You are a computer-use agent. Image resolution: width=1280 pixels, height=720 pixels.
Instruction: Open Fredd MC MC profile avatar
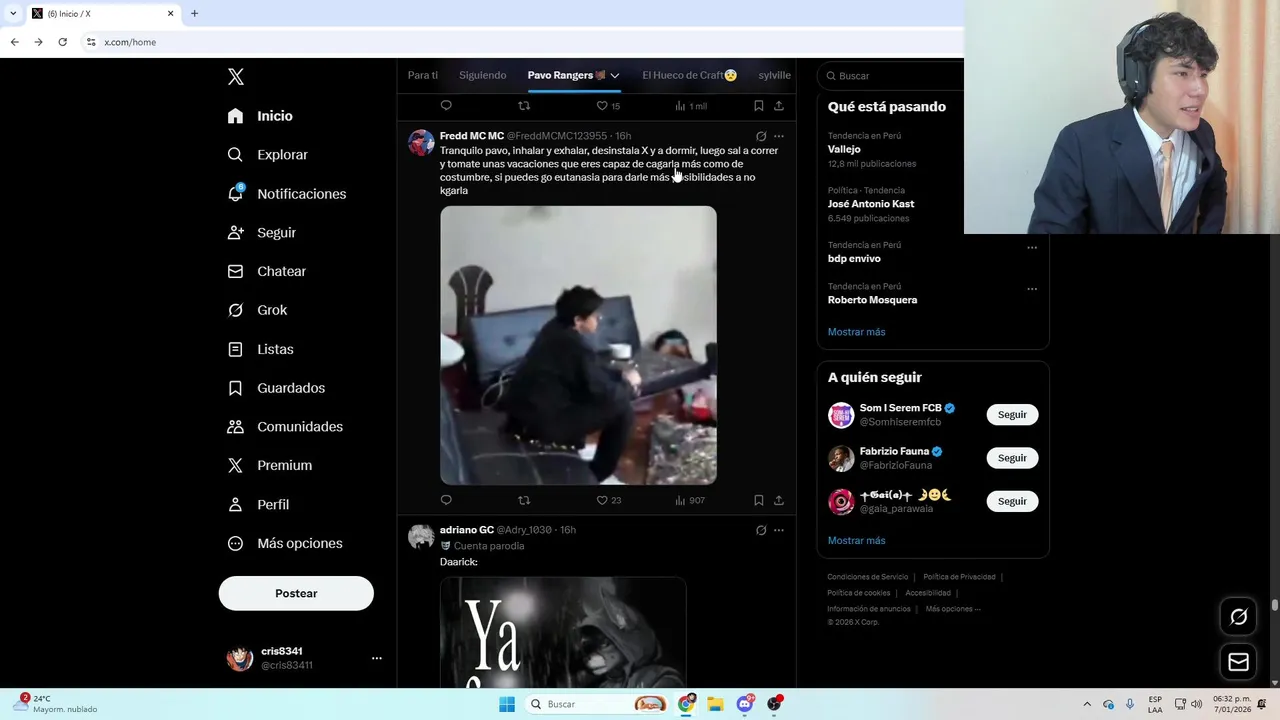(x=421, y=142)
